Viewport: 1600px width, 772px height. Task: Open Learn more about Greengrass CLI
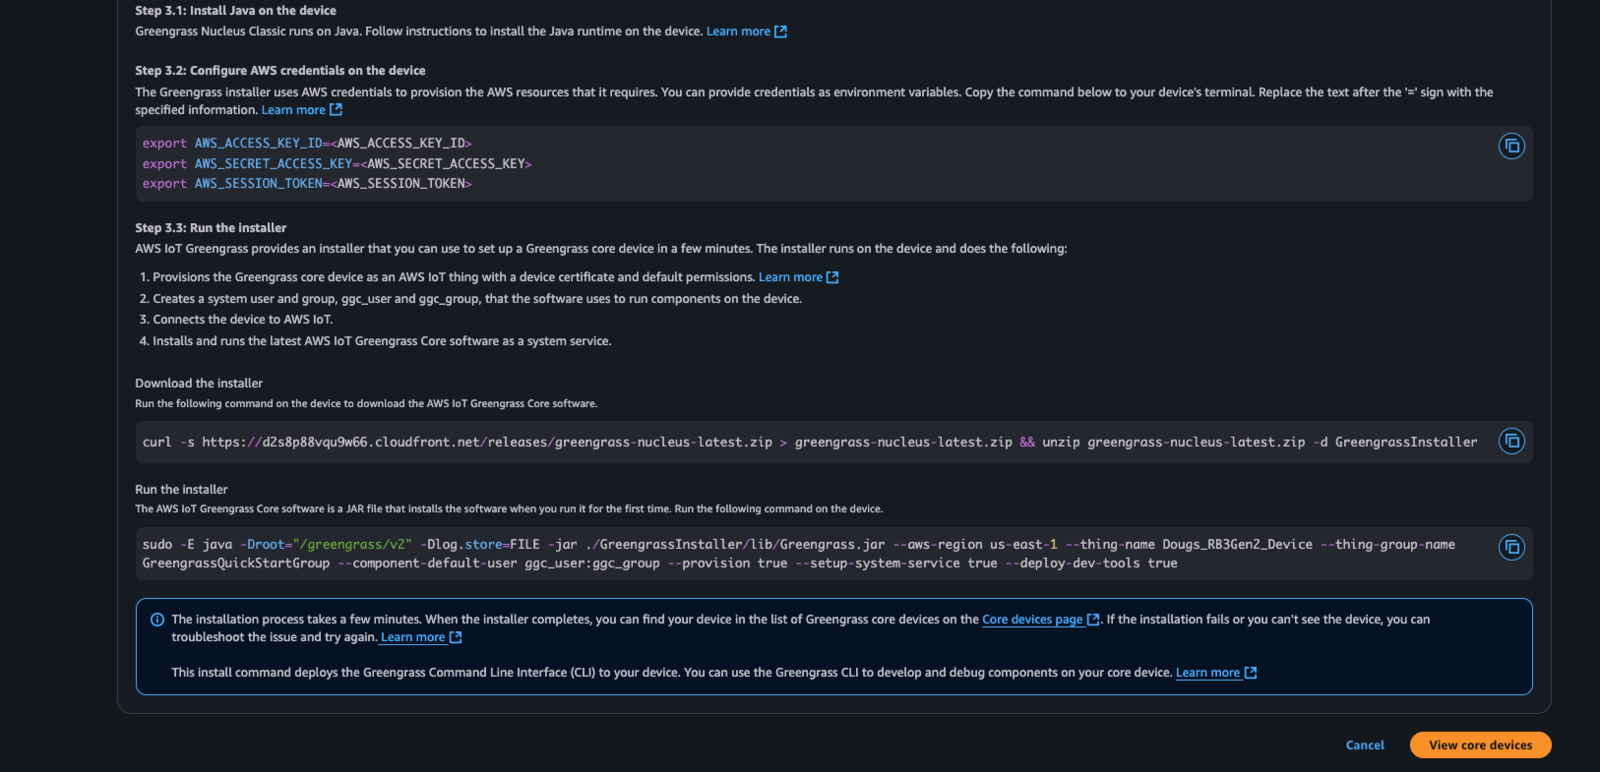(1208, 673)
